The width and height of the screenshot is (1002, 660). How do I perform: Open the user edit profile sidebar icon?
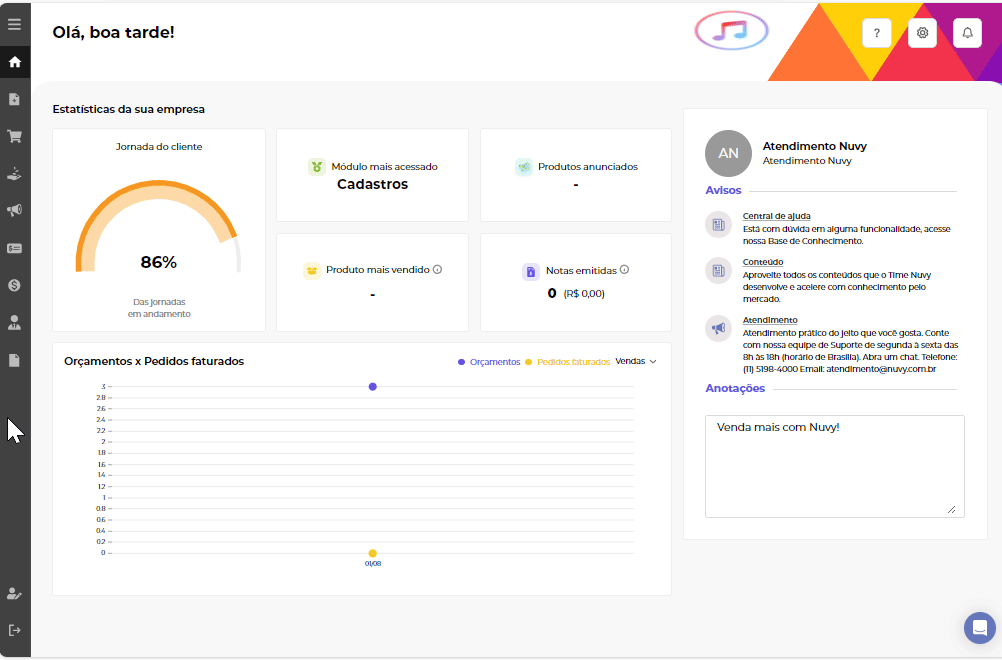[14, 593]
